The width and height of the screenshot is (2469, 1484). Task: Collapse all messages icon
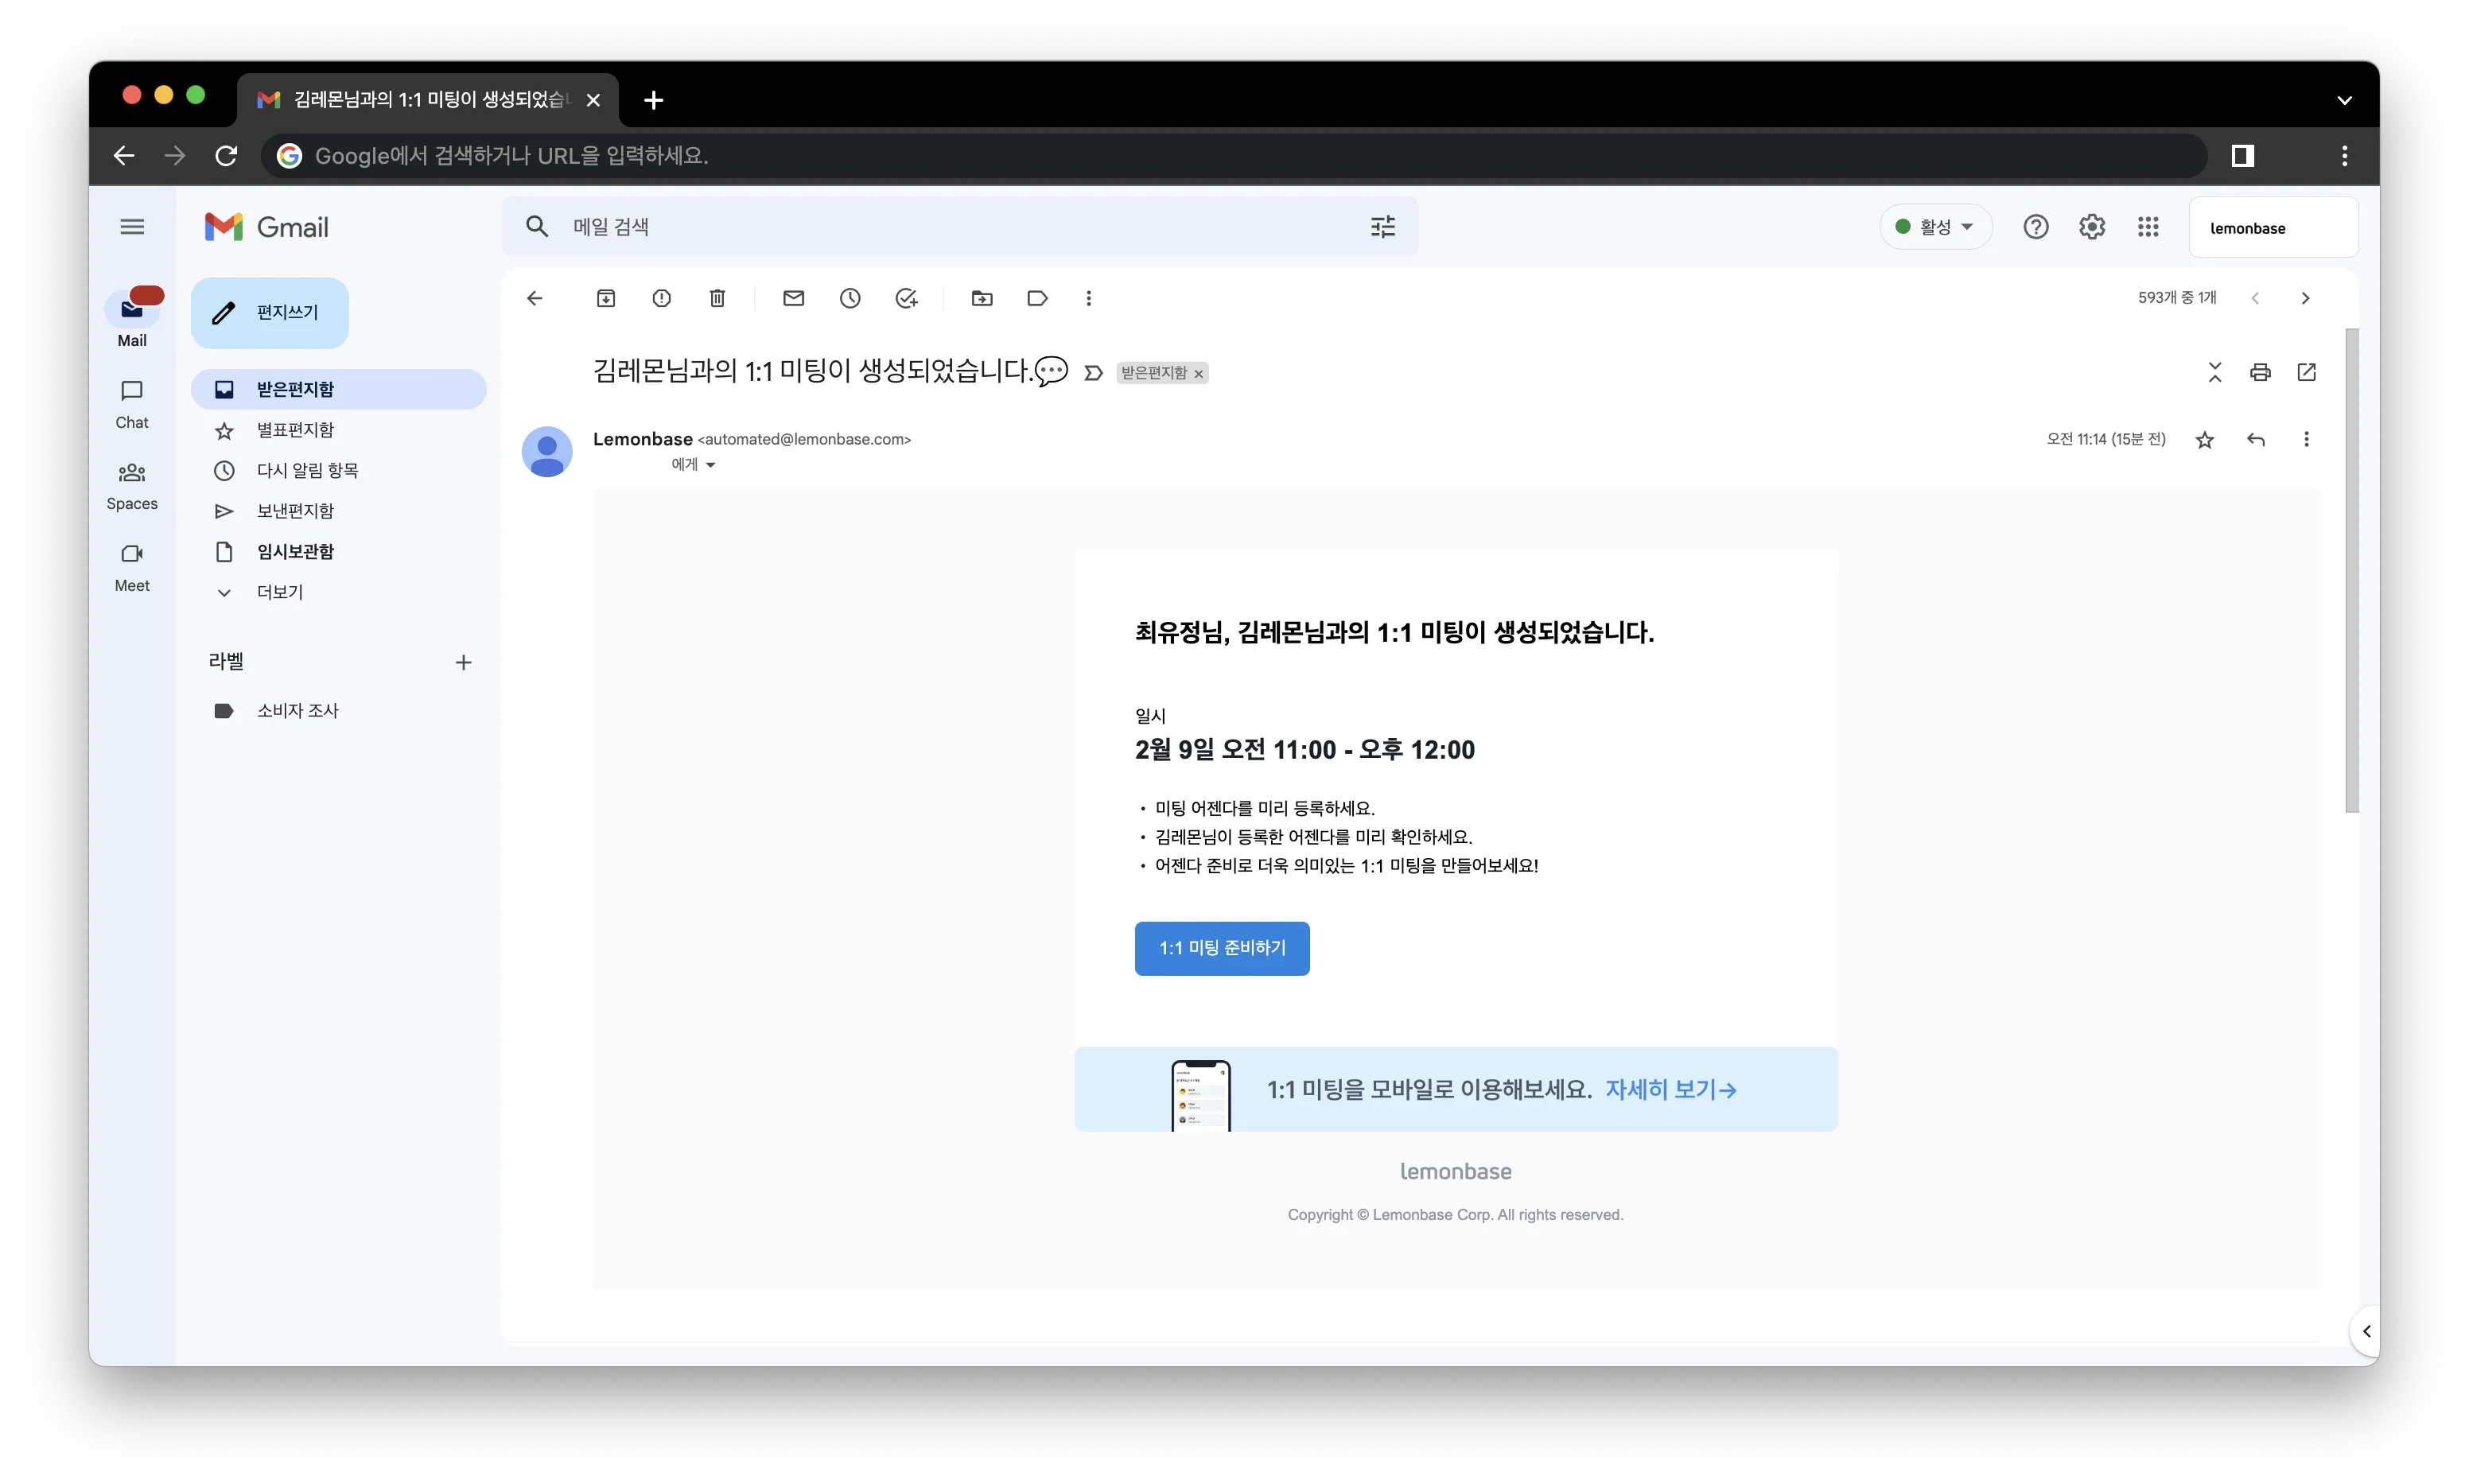coord(2215,372)
